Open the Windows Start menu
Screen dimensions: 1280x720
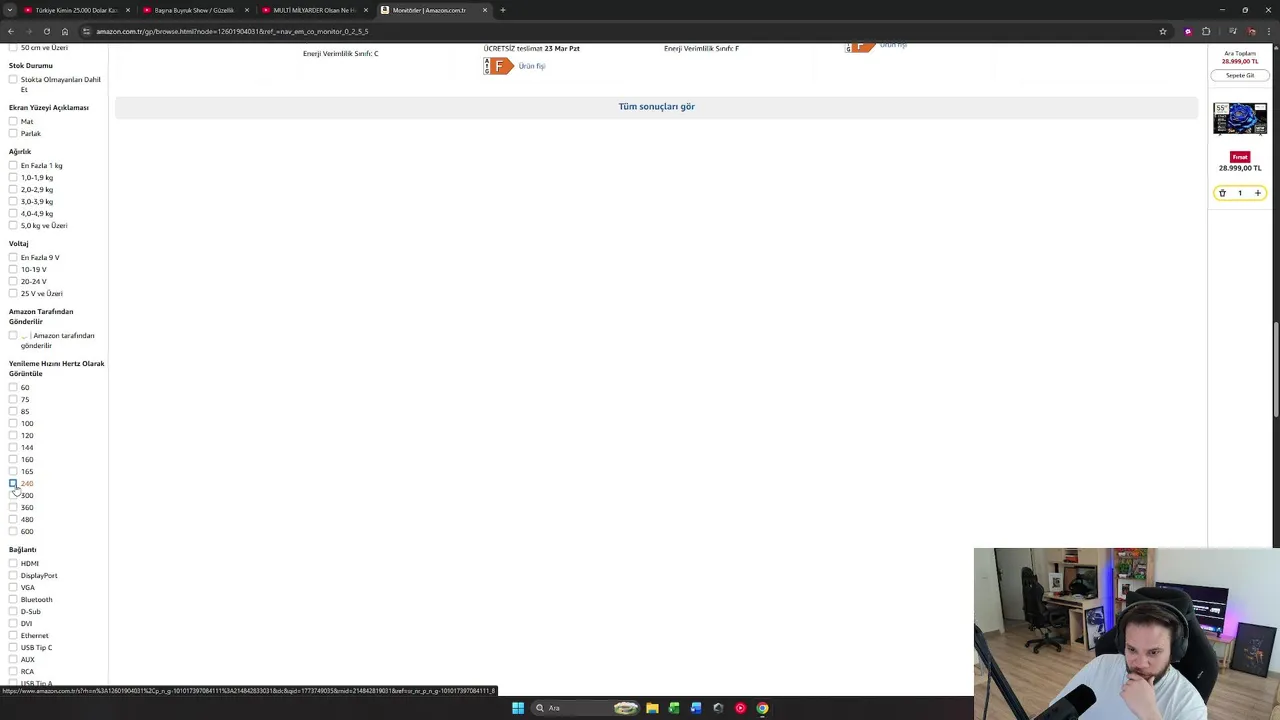[518, 708]
